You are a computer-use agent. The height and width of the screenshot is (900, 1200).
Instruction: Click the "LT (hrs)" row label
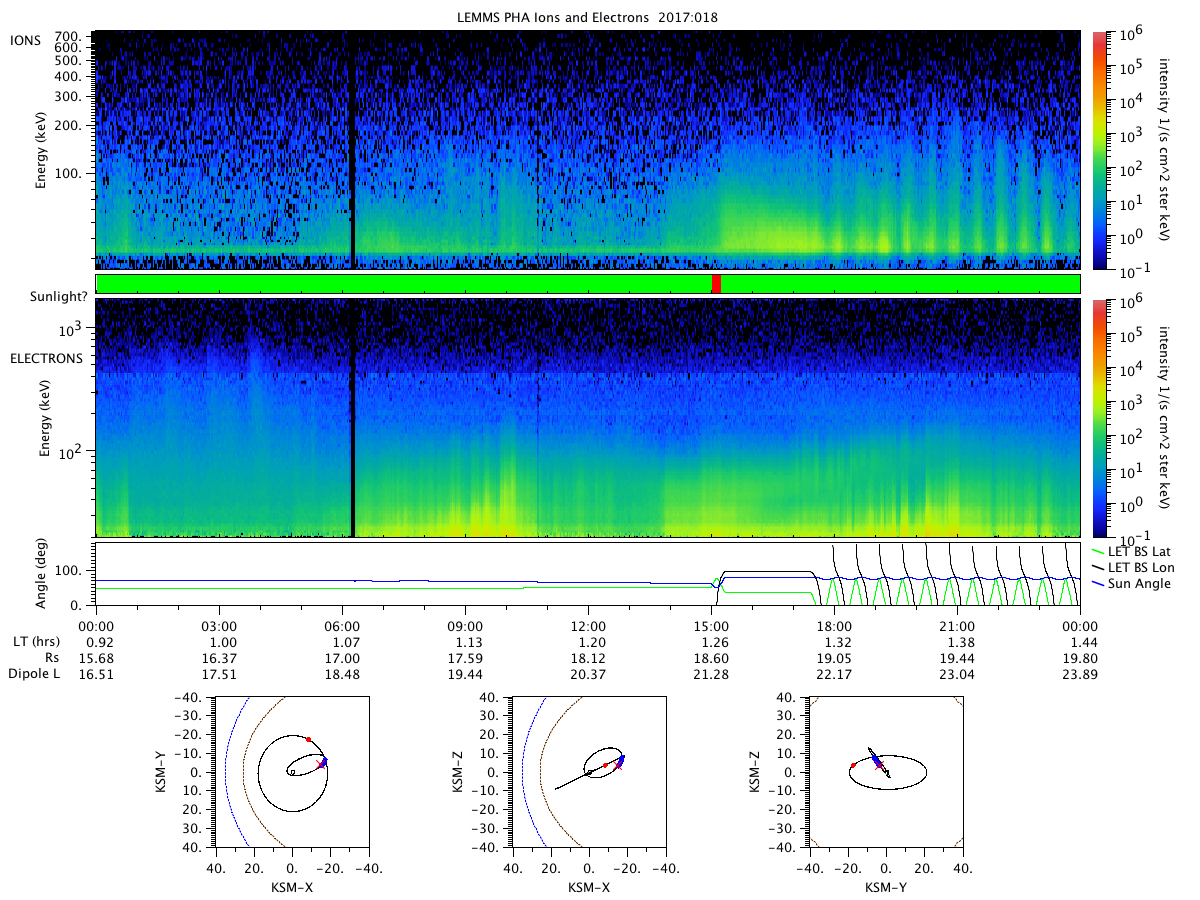37,641
